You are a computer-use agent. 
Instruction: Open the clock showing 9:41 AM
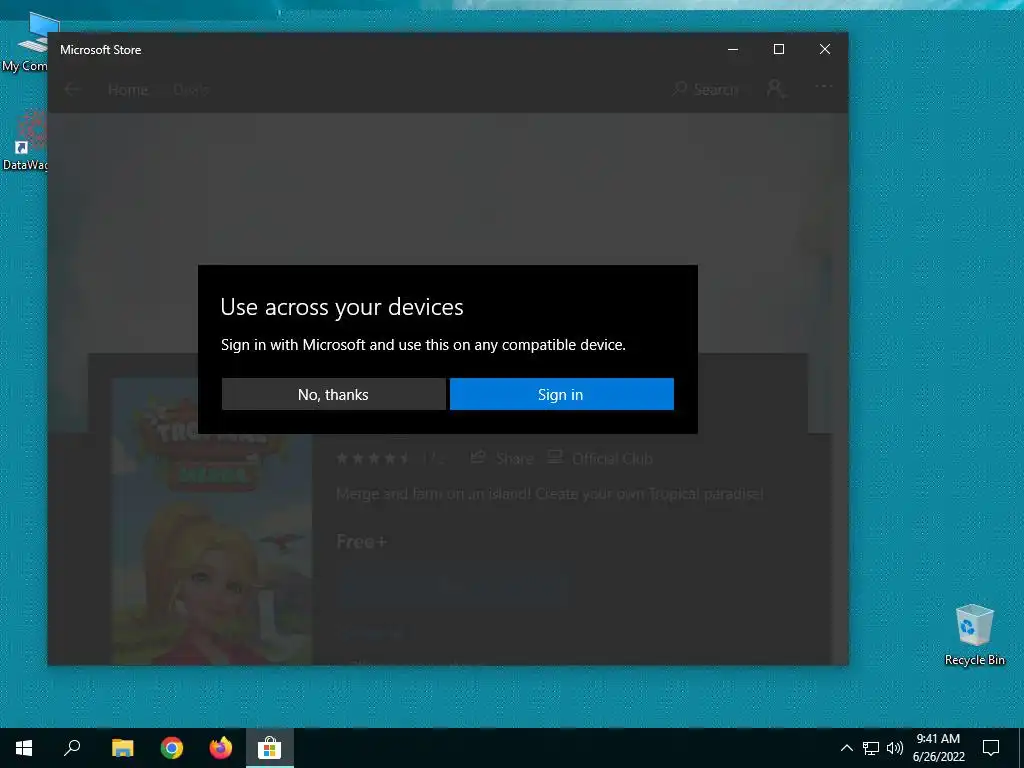(x=938, y=748)
